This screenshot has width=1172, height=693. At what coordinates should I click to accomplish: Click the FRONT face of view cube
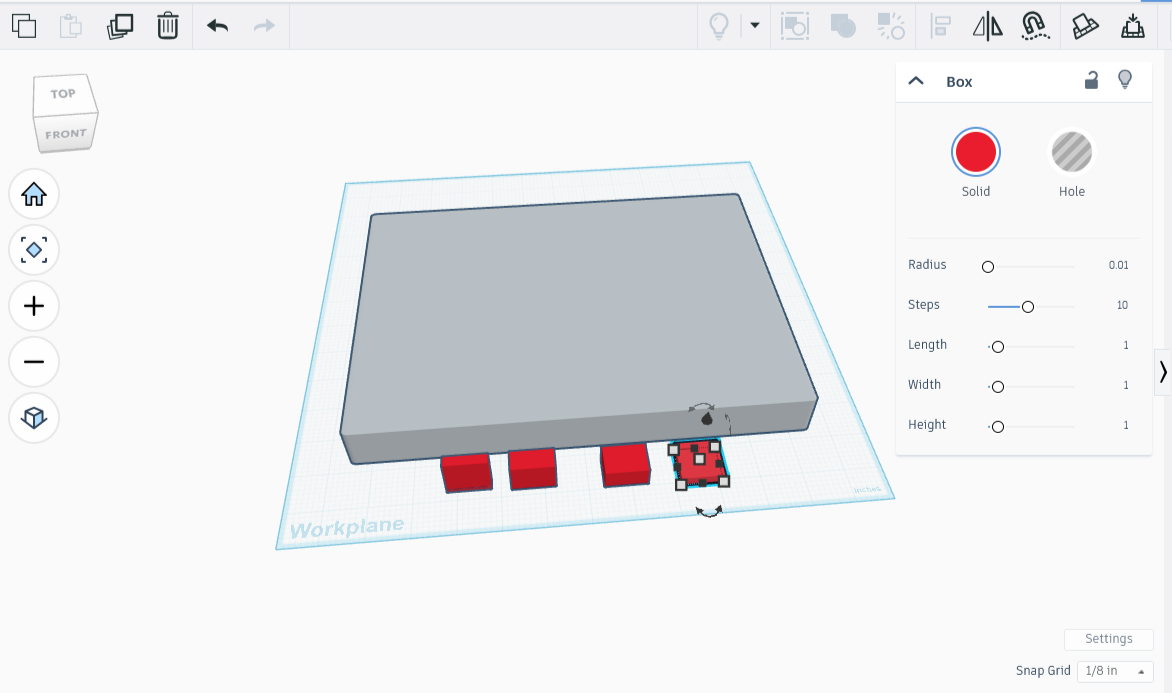[66, 135]
